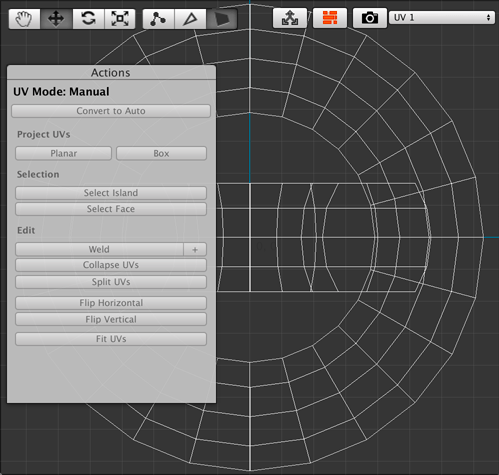This screenshot has height=475, width=499.
Task: Click Convert to Auto button
Action: coord(111,111)
